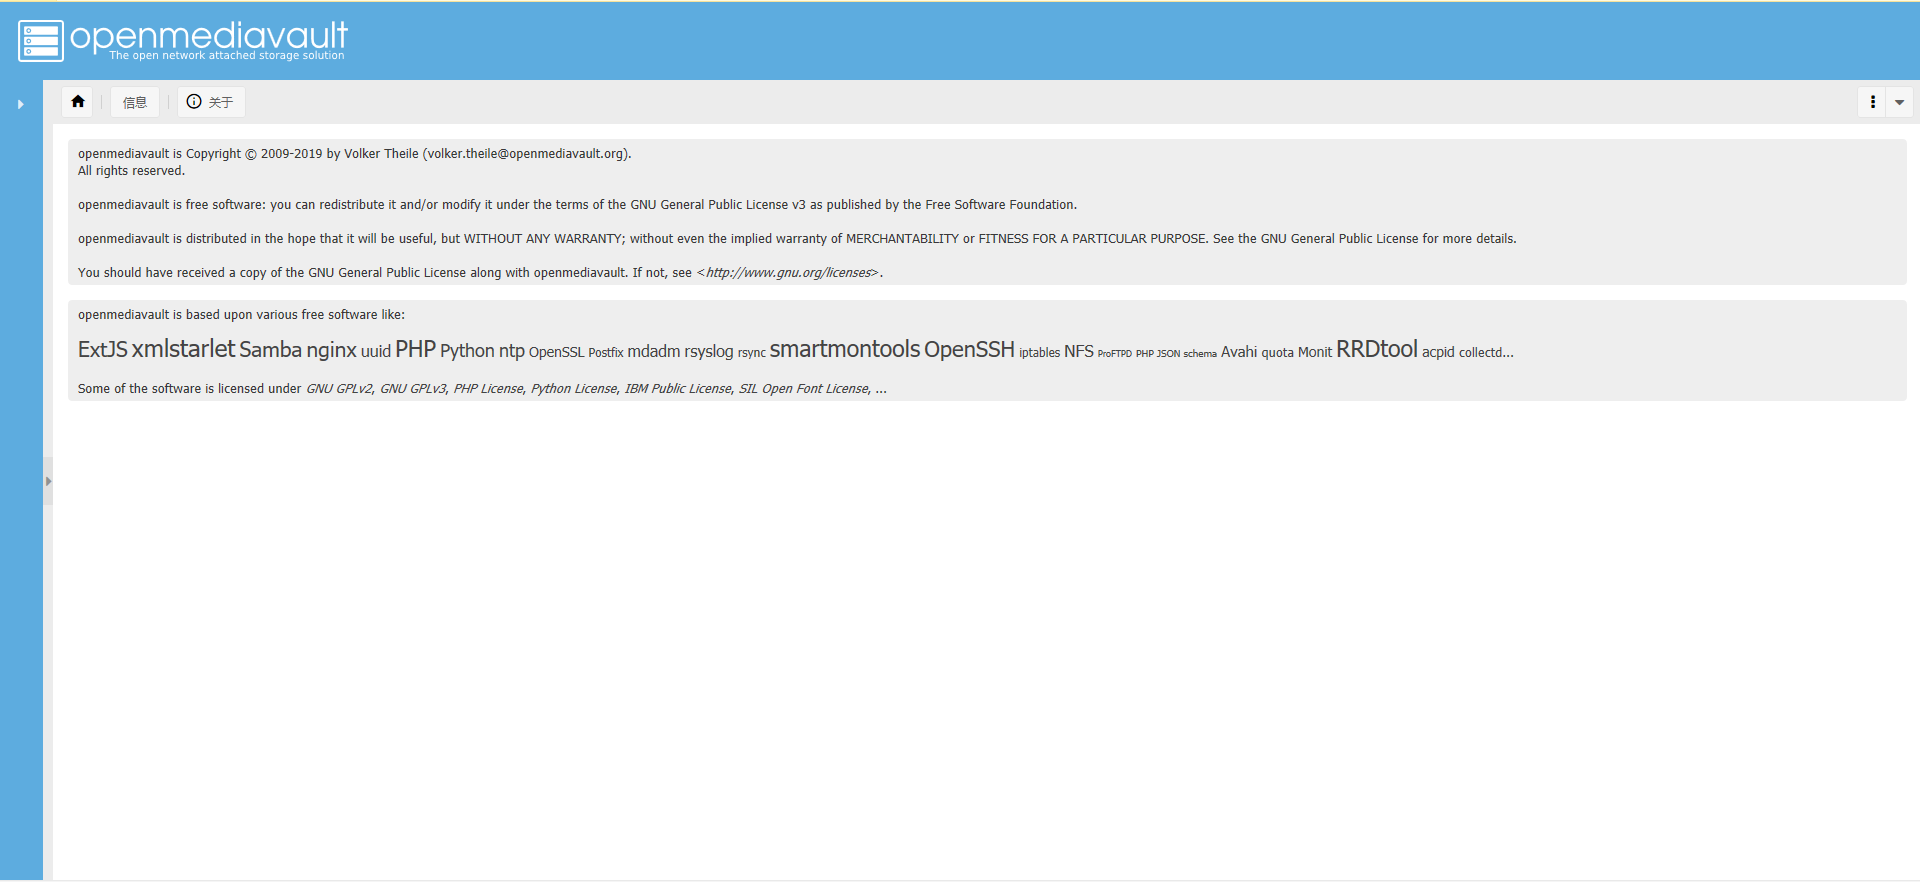Click the 'mdadm' software name
Image resolution: width=1920 pixels, height=882 pixels.
coord(653,352)
